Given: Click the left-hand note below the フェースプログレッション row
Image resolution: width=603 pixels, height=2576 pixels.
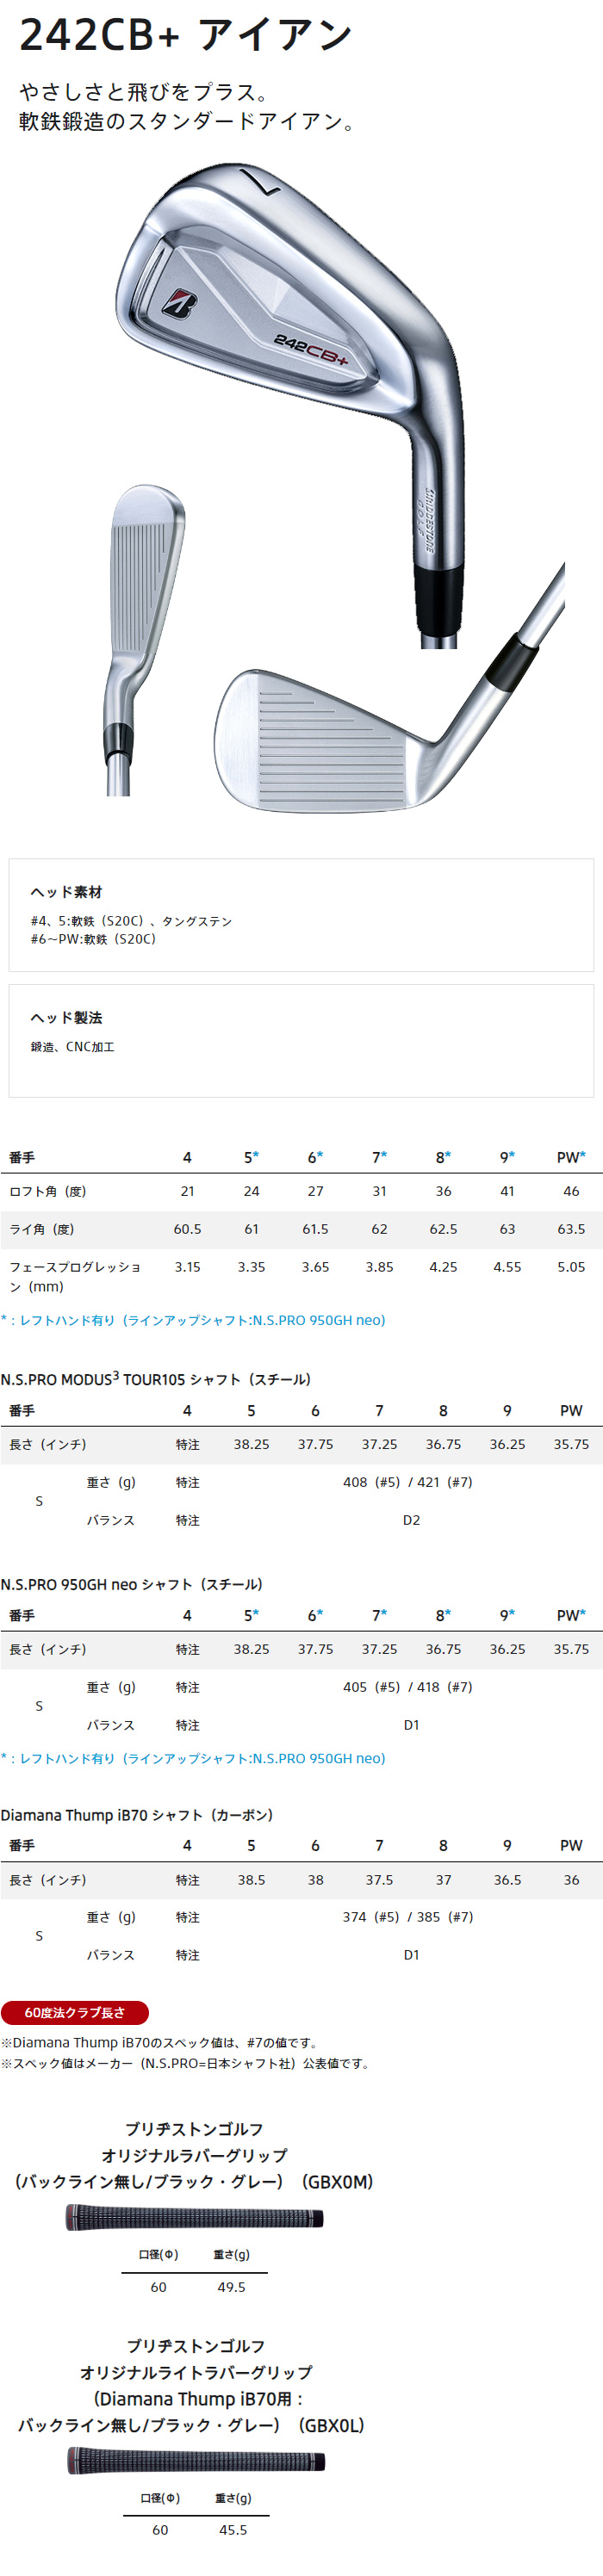Looking at the screenshot, I should [x=193, y=1320].
